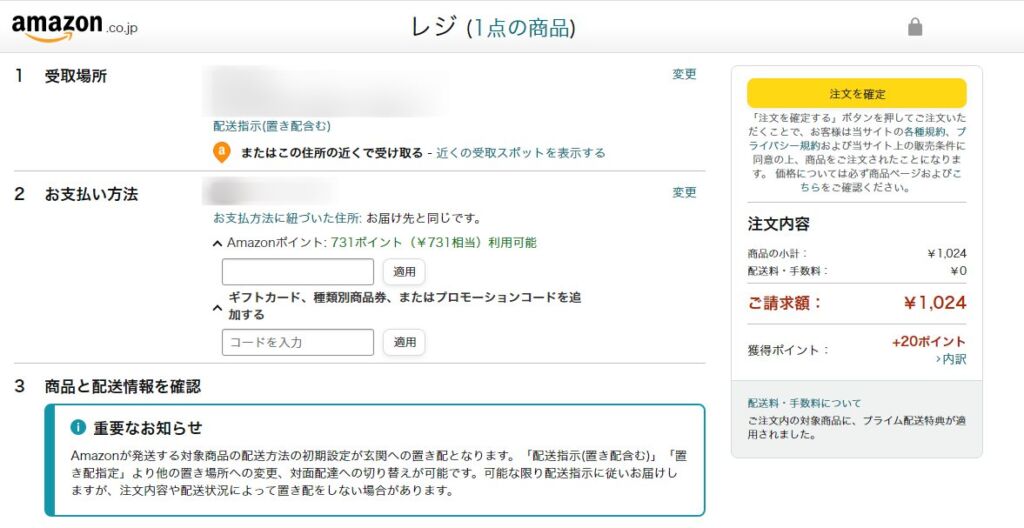Click the コードを入力 promo code field

(x=298, y=342)
